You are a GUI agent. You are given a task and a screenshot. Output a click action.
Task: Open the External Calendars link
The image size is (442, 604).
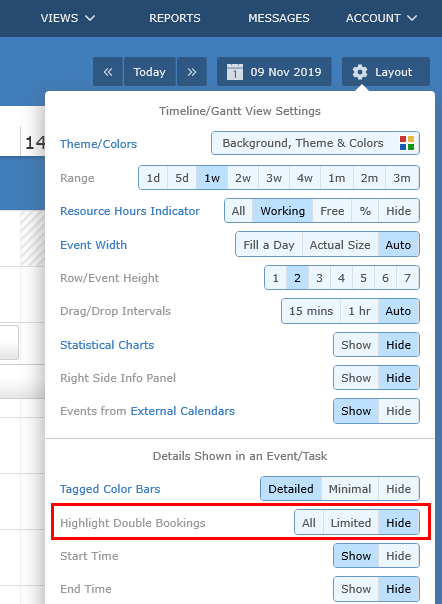pos(183,411)
